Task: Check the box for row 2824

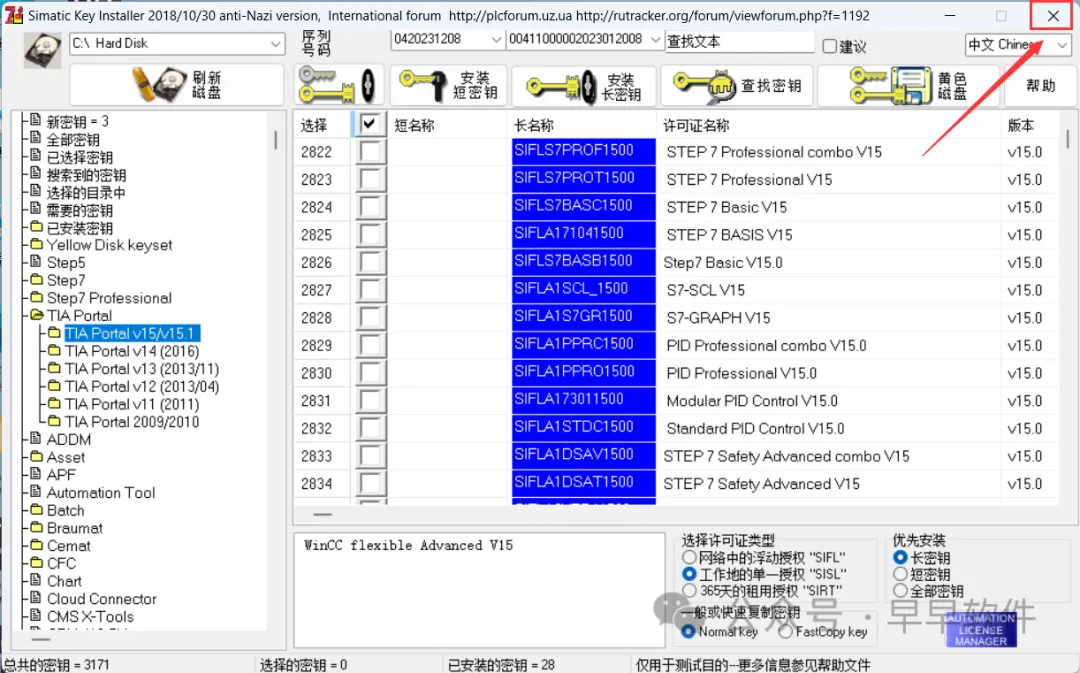Action: 371,207
